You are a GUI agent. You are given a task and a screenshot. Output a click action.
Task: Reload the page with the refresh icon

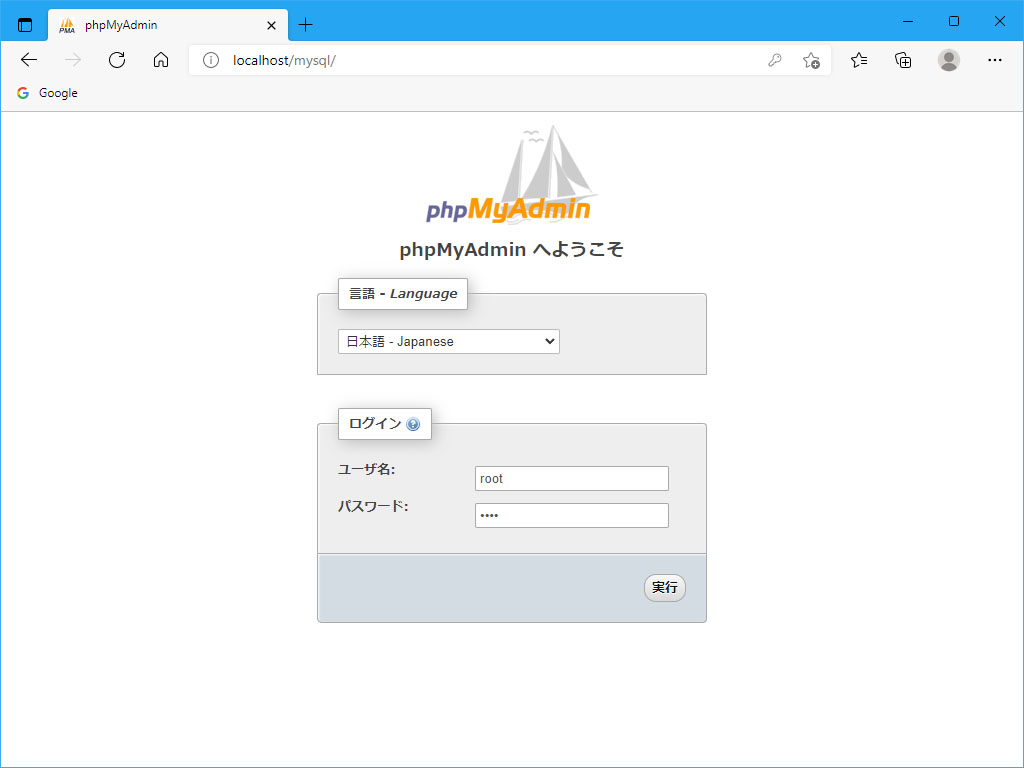pyautogui.click(x=117, y=60)
